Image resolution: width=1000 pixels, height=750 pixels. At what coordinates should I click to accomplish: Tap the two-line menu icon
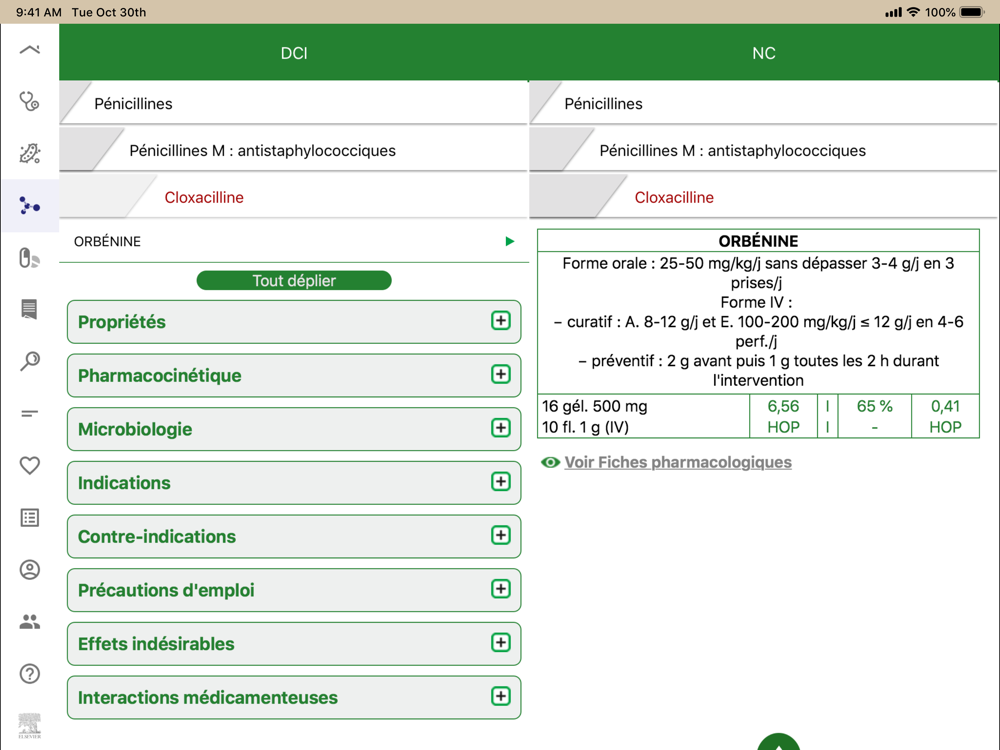coord(29,413)
